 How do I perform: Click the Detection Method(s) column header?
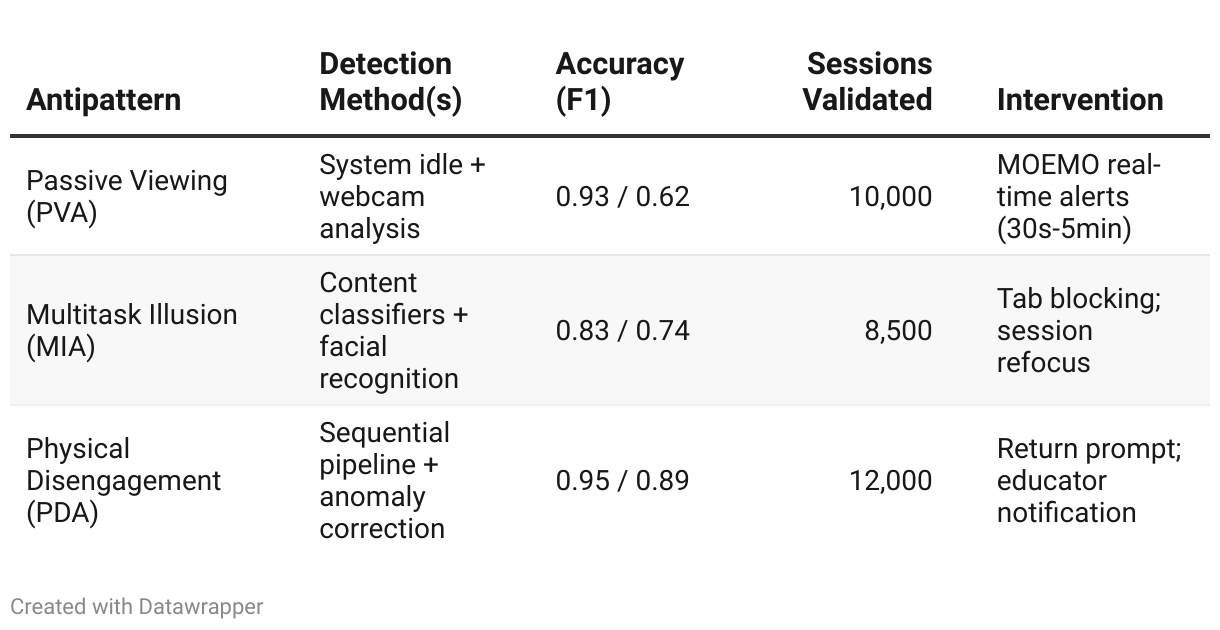pyautogui.click(x=391, y=82)
